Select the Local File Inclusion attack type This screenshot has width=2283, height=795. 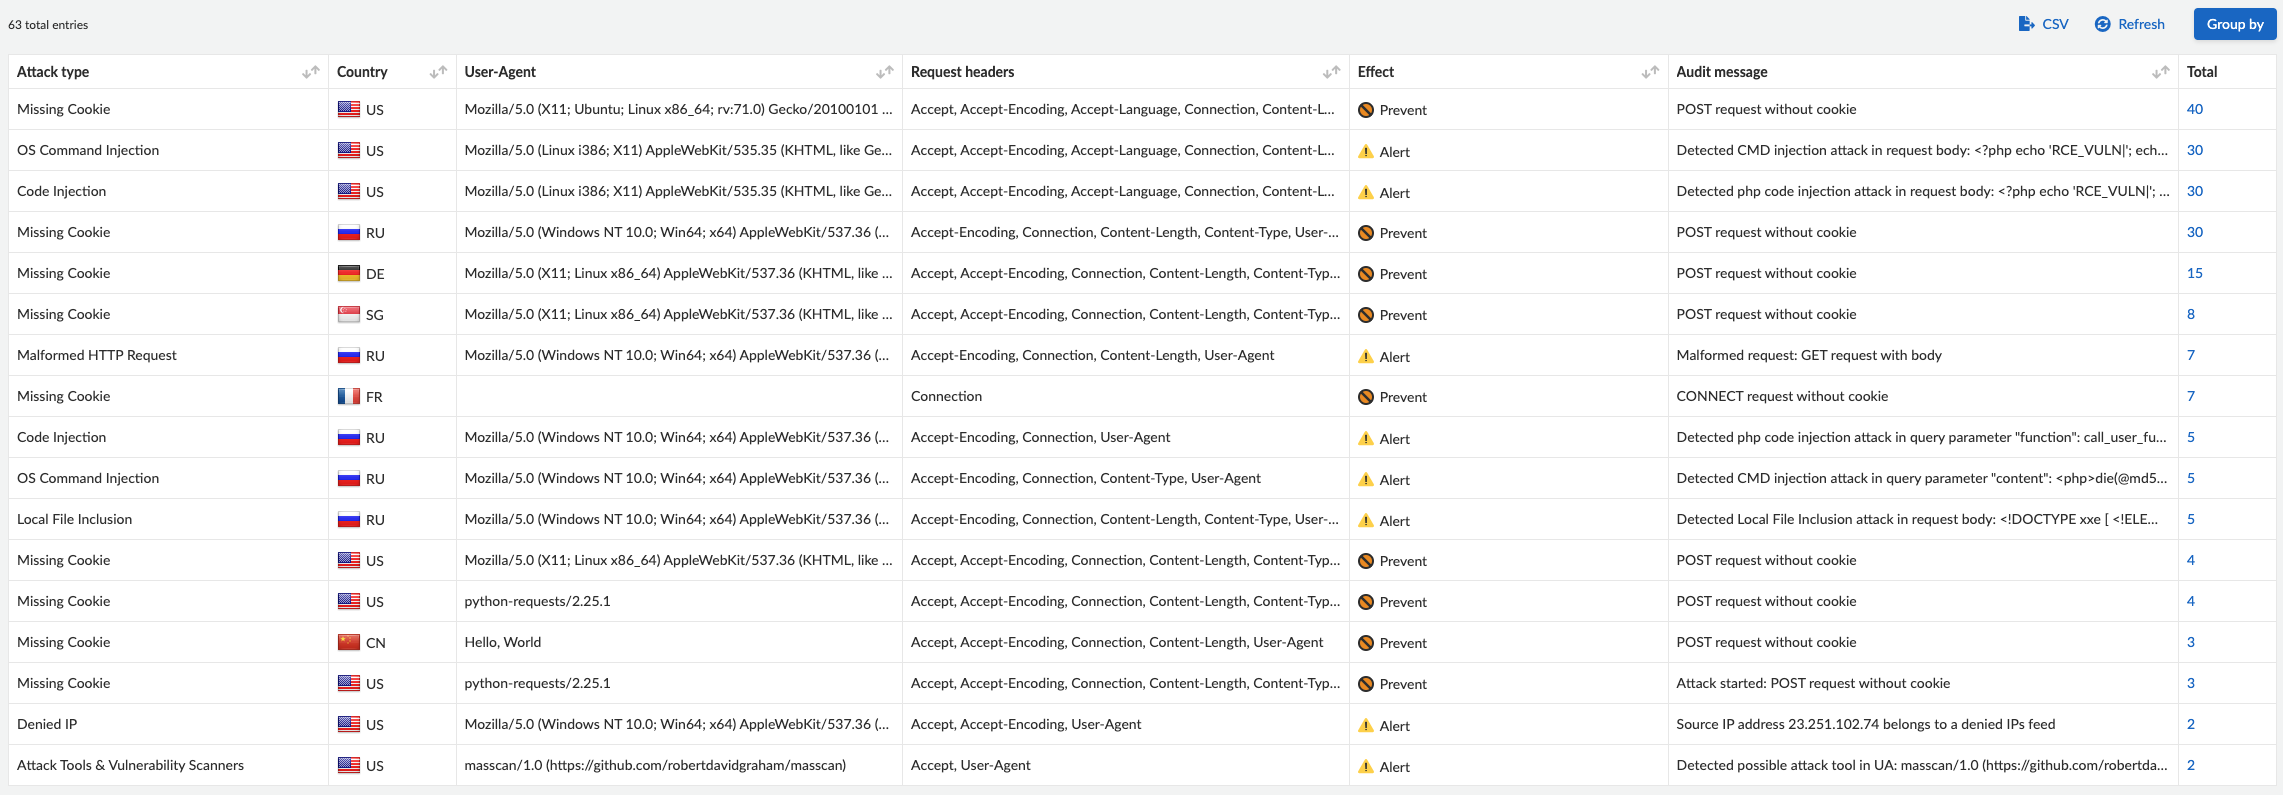(x=75, y=519)
